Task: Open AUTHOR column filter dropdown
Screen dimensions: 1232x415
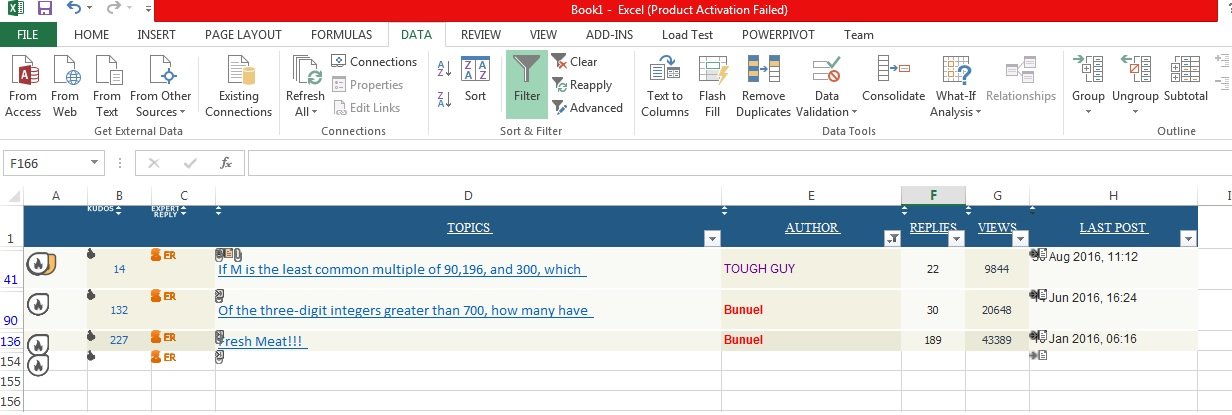Action: tap(892, 239)
